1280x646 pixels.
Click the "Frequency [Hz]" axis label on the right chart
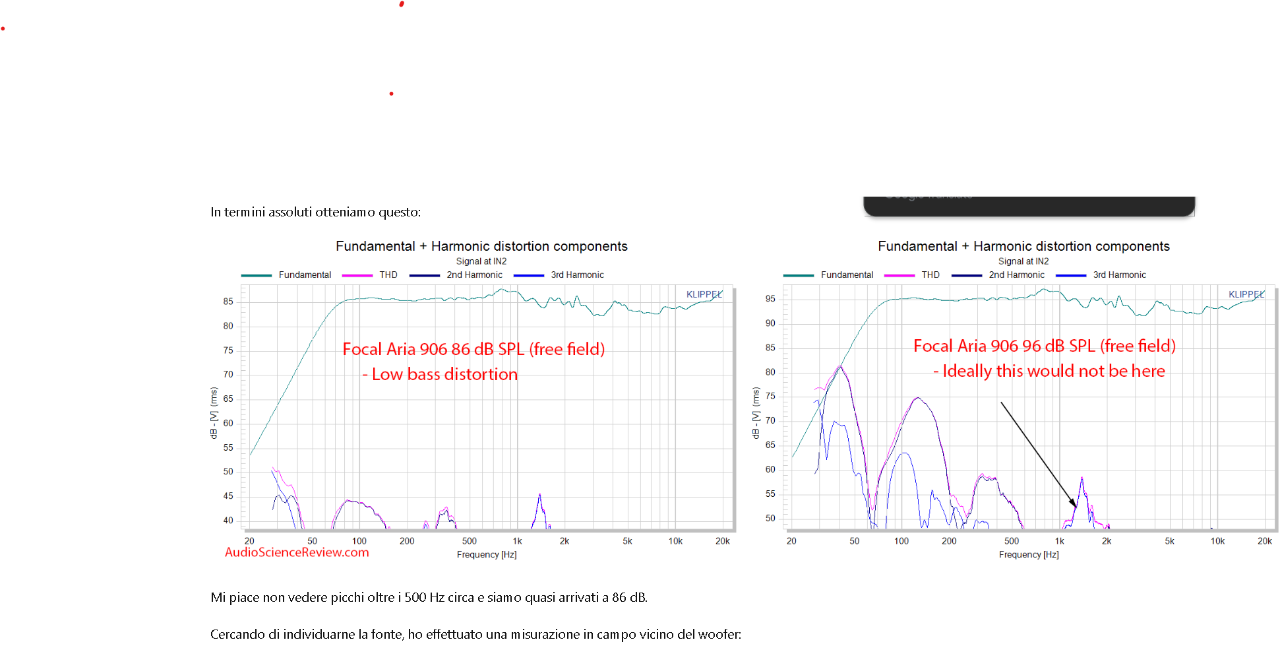(1029, 554)
